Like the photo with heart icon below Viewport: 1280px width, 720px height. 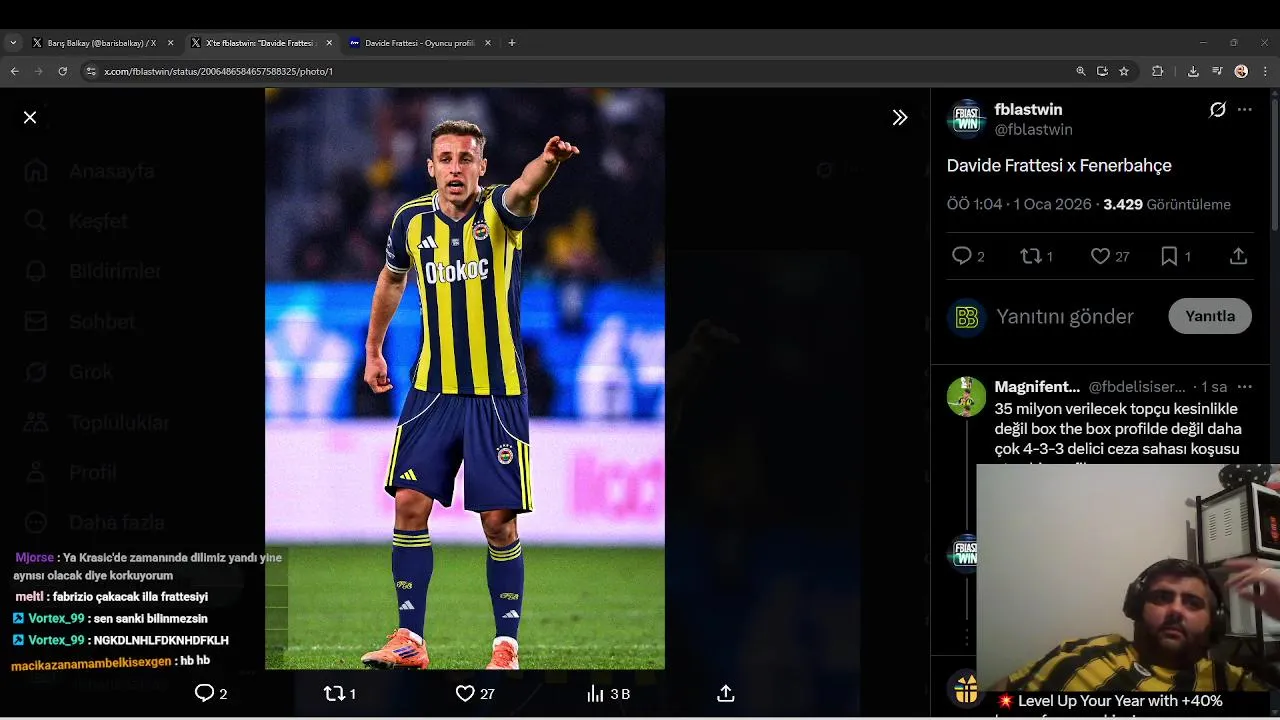[x=465, y=693]
